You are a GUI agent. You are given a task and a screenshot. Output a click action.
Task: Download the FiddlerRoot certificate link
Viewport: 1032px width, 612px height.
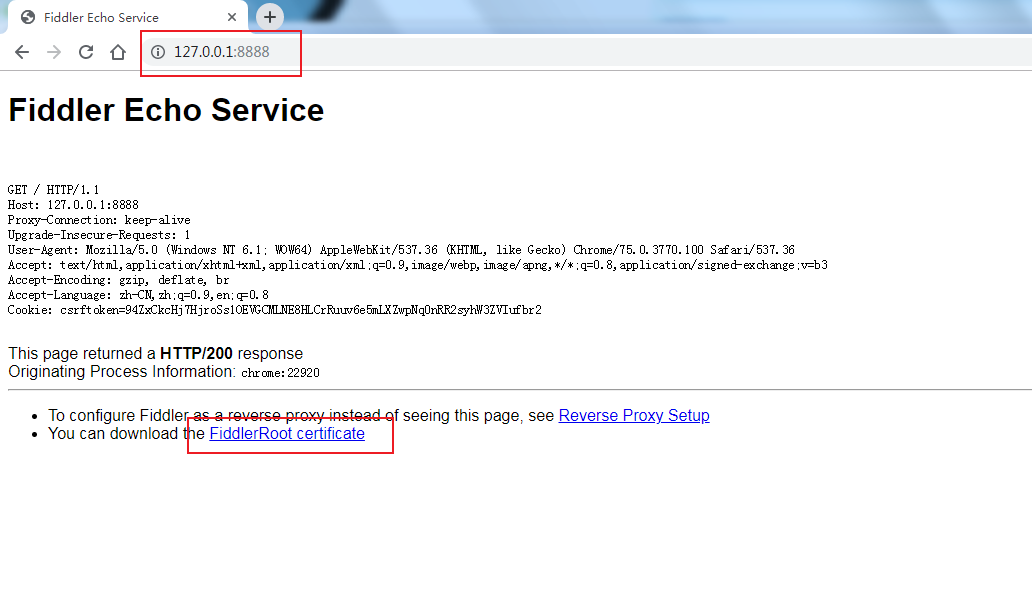coord(287,434)
